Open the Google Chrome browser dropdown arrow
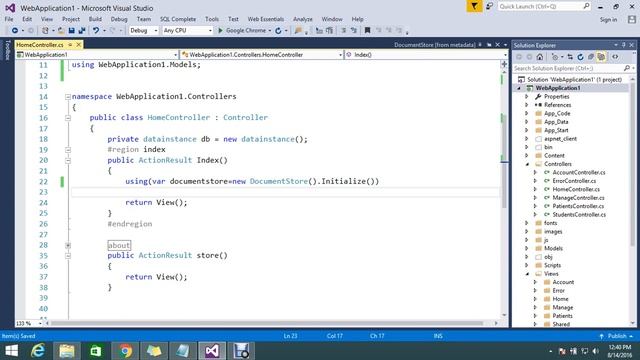Image resolution: width=640 pixels, height=360 pixels. pyautogui.click(x=270, y=31)
